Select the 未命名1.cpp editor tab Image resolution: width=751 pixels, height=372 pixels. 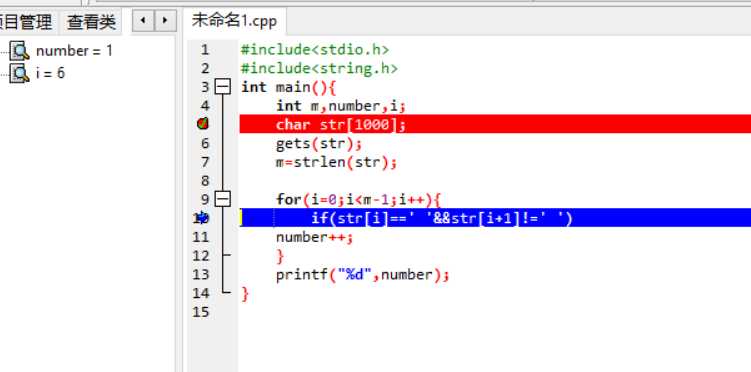click(235, 21)
